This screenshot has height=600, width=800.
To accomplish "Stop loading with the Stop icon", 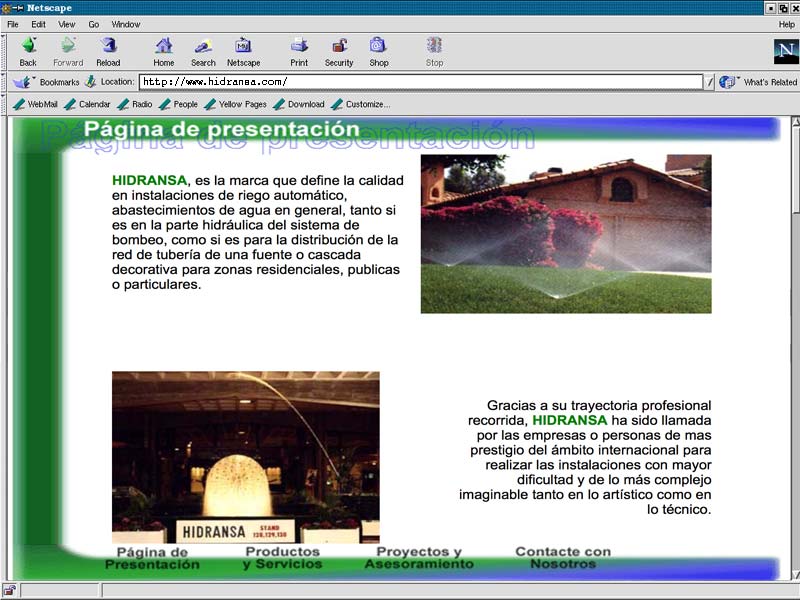I will point(434,46).
